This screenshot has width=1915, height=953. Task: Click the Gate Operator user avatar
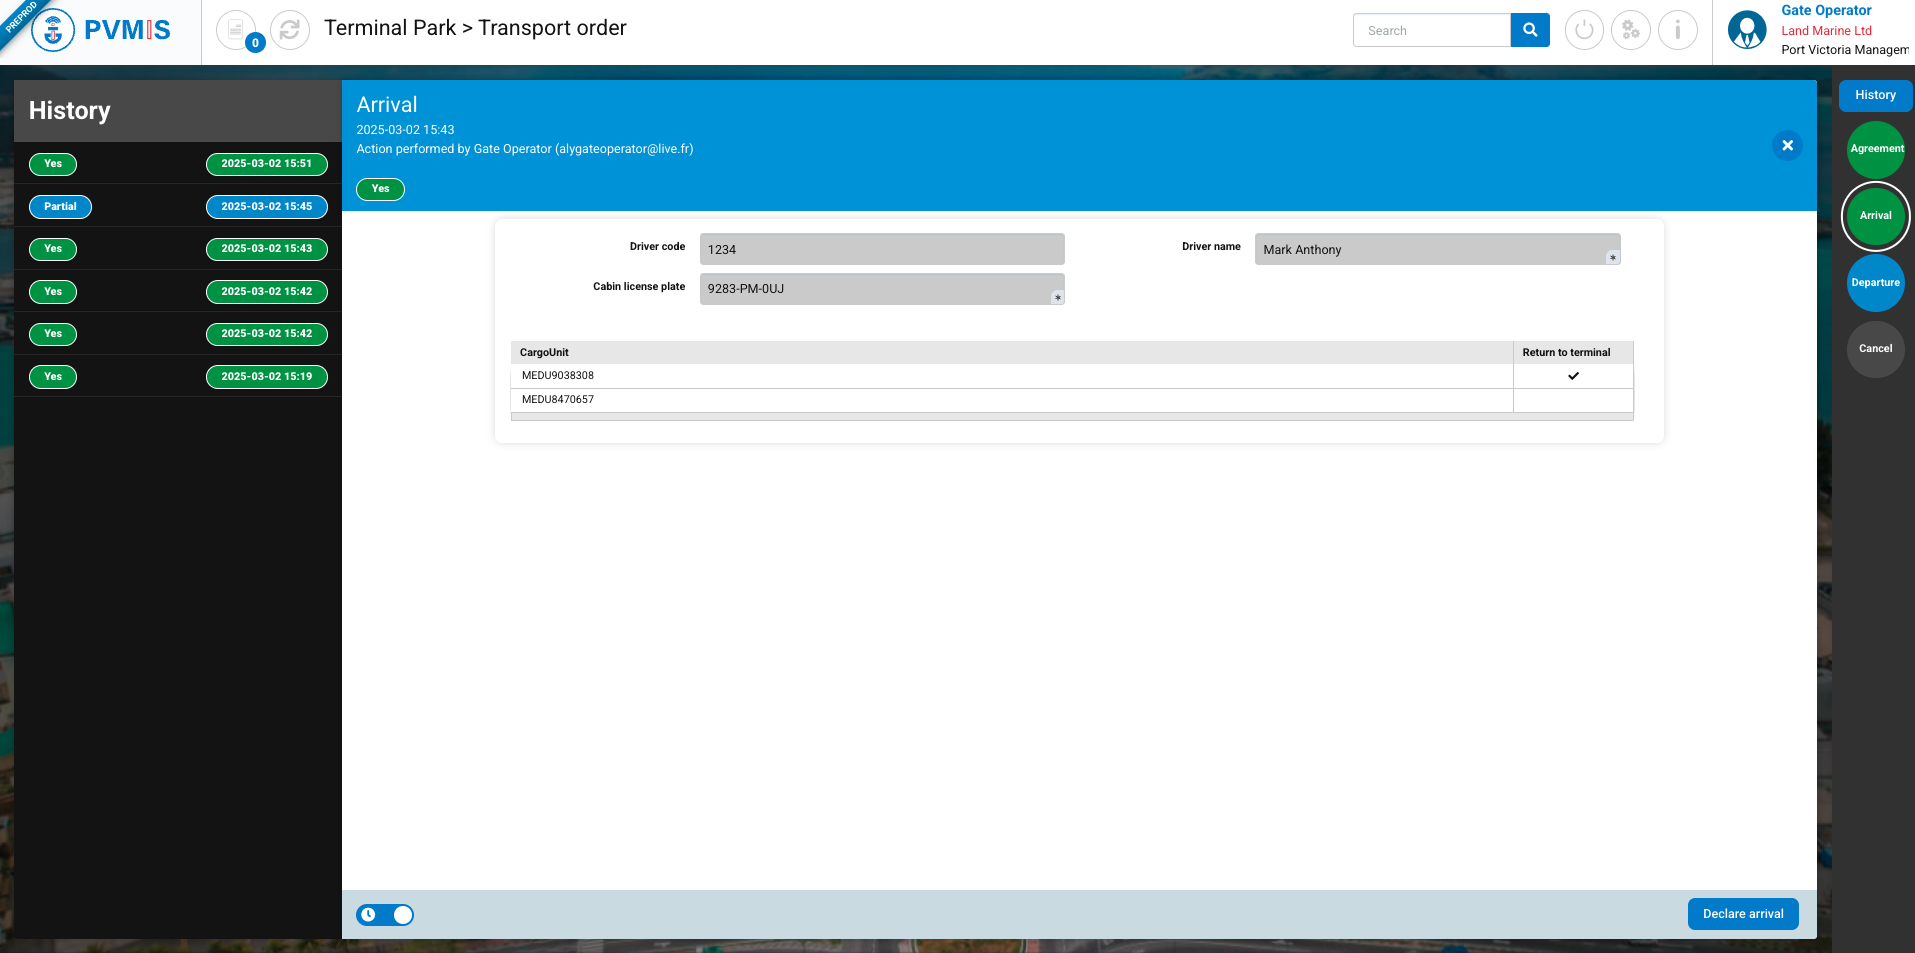[1746, 30]
